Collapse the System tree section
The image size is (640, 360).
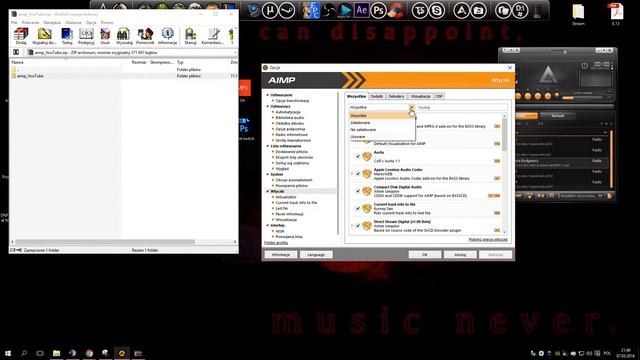(268, 174)
